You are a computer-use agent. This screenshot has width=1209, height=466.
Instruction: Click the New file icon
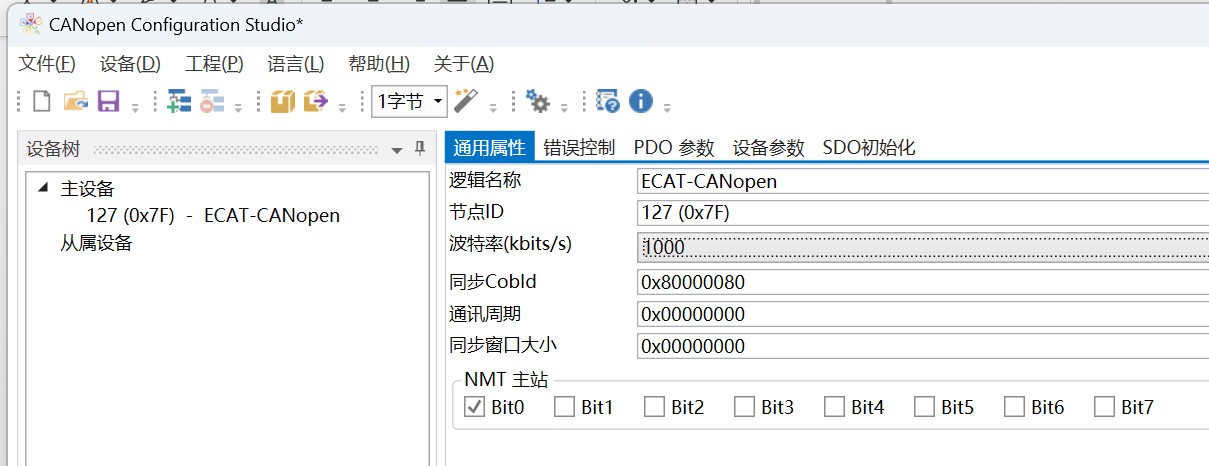tap(42, 101)
